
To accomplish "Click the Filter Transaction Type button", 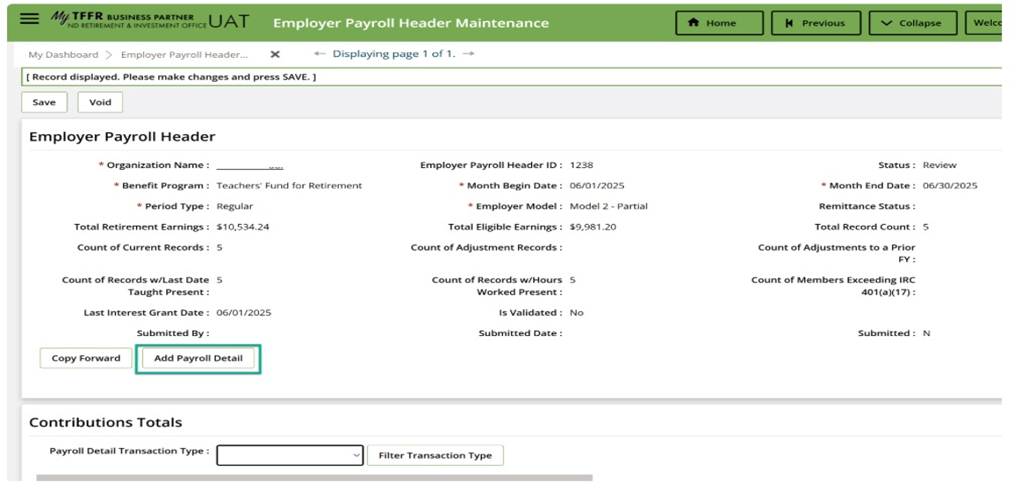I will pyautogui.click(x=435, y=455).
